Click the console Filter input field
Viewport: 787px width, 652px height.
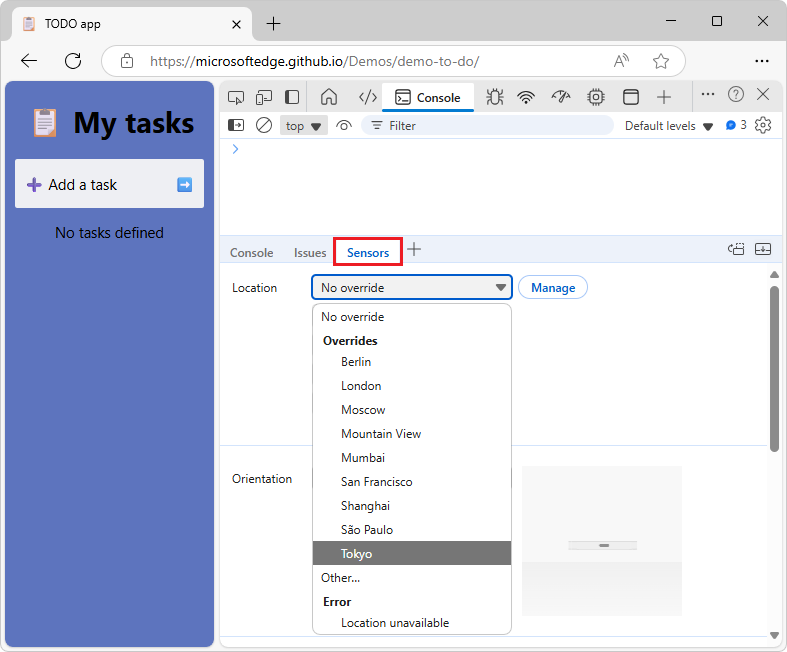pos(487,125)
